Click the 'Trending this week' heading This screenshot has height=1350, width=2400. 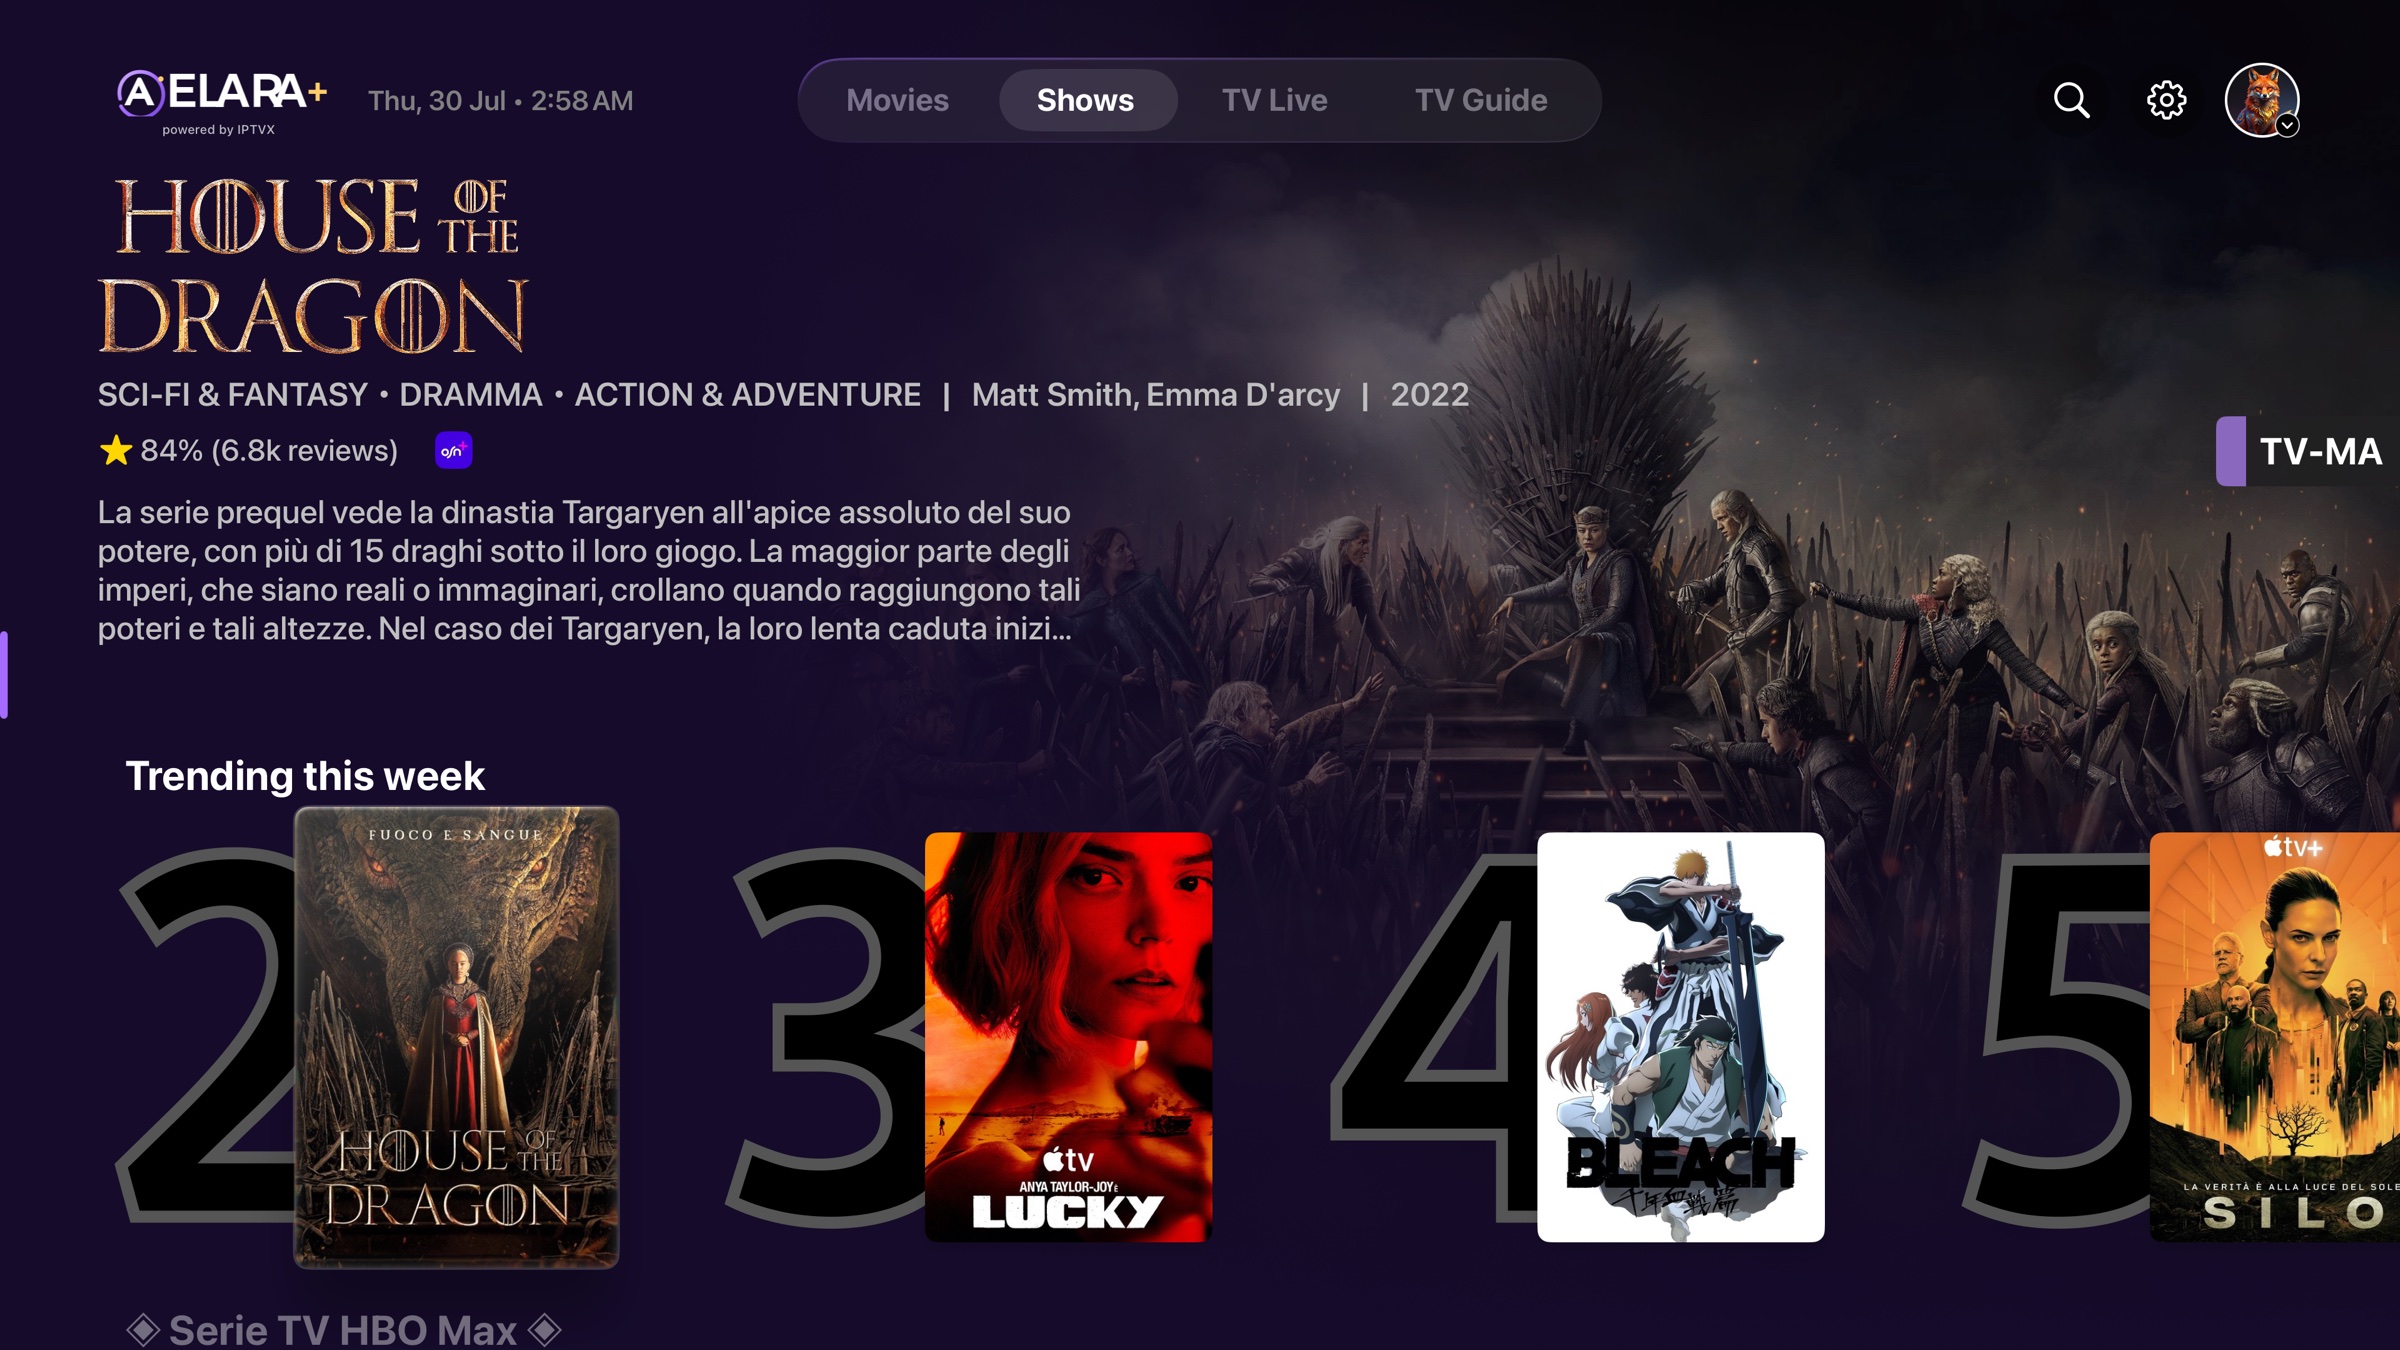pyautogui.click(x=305, y=776)
